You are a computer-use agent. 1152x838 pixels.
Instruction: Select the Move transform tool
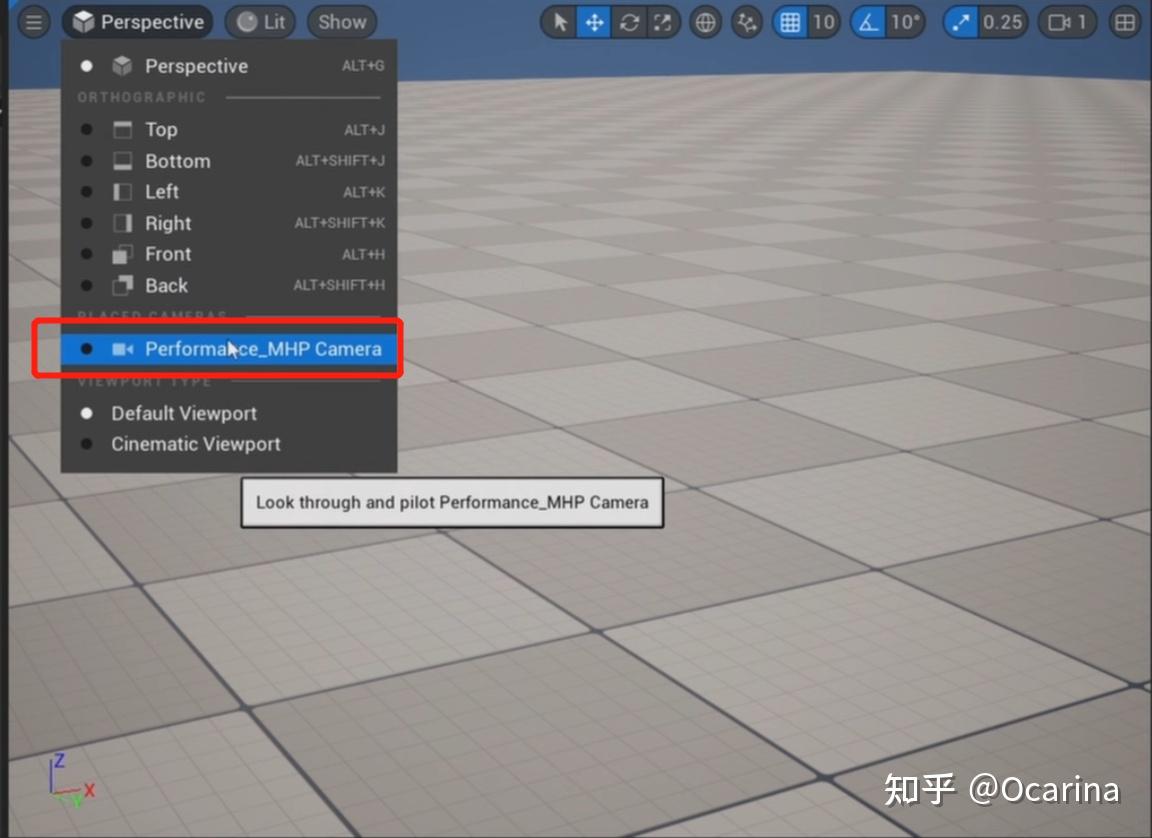click(594, 22)
